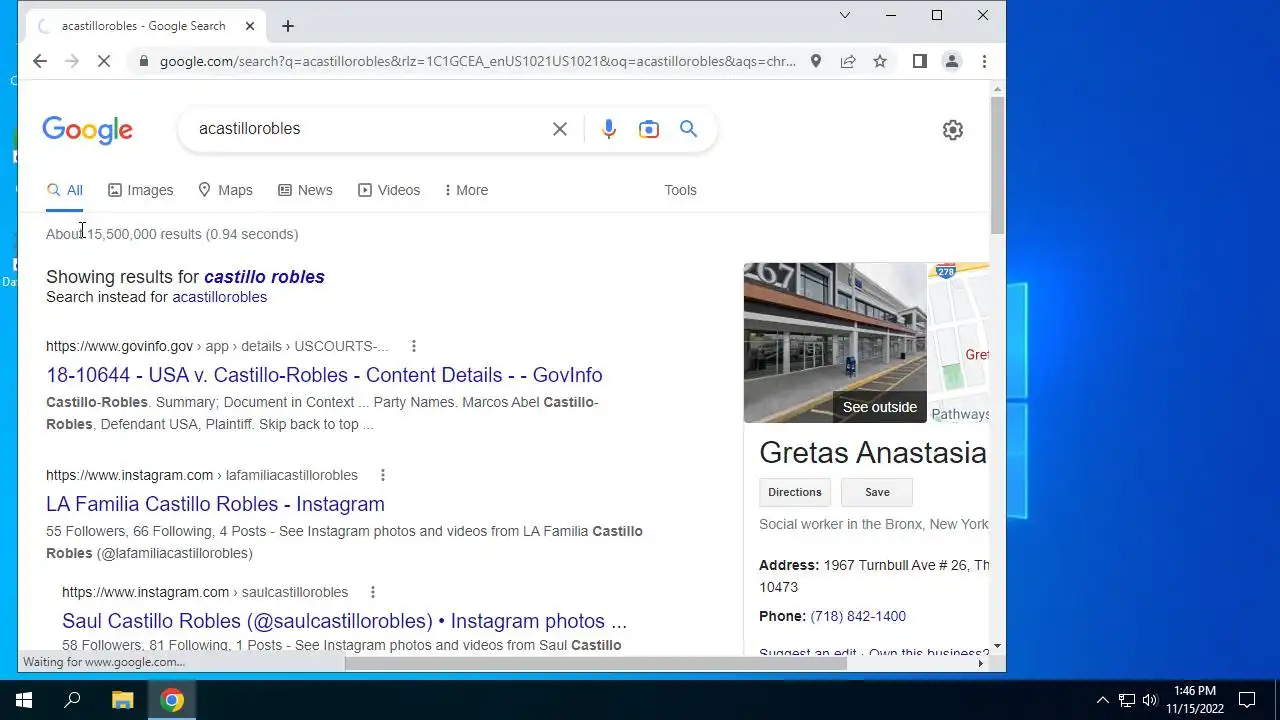Show hidden system tray icons

(x=1103, y=700)
